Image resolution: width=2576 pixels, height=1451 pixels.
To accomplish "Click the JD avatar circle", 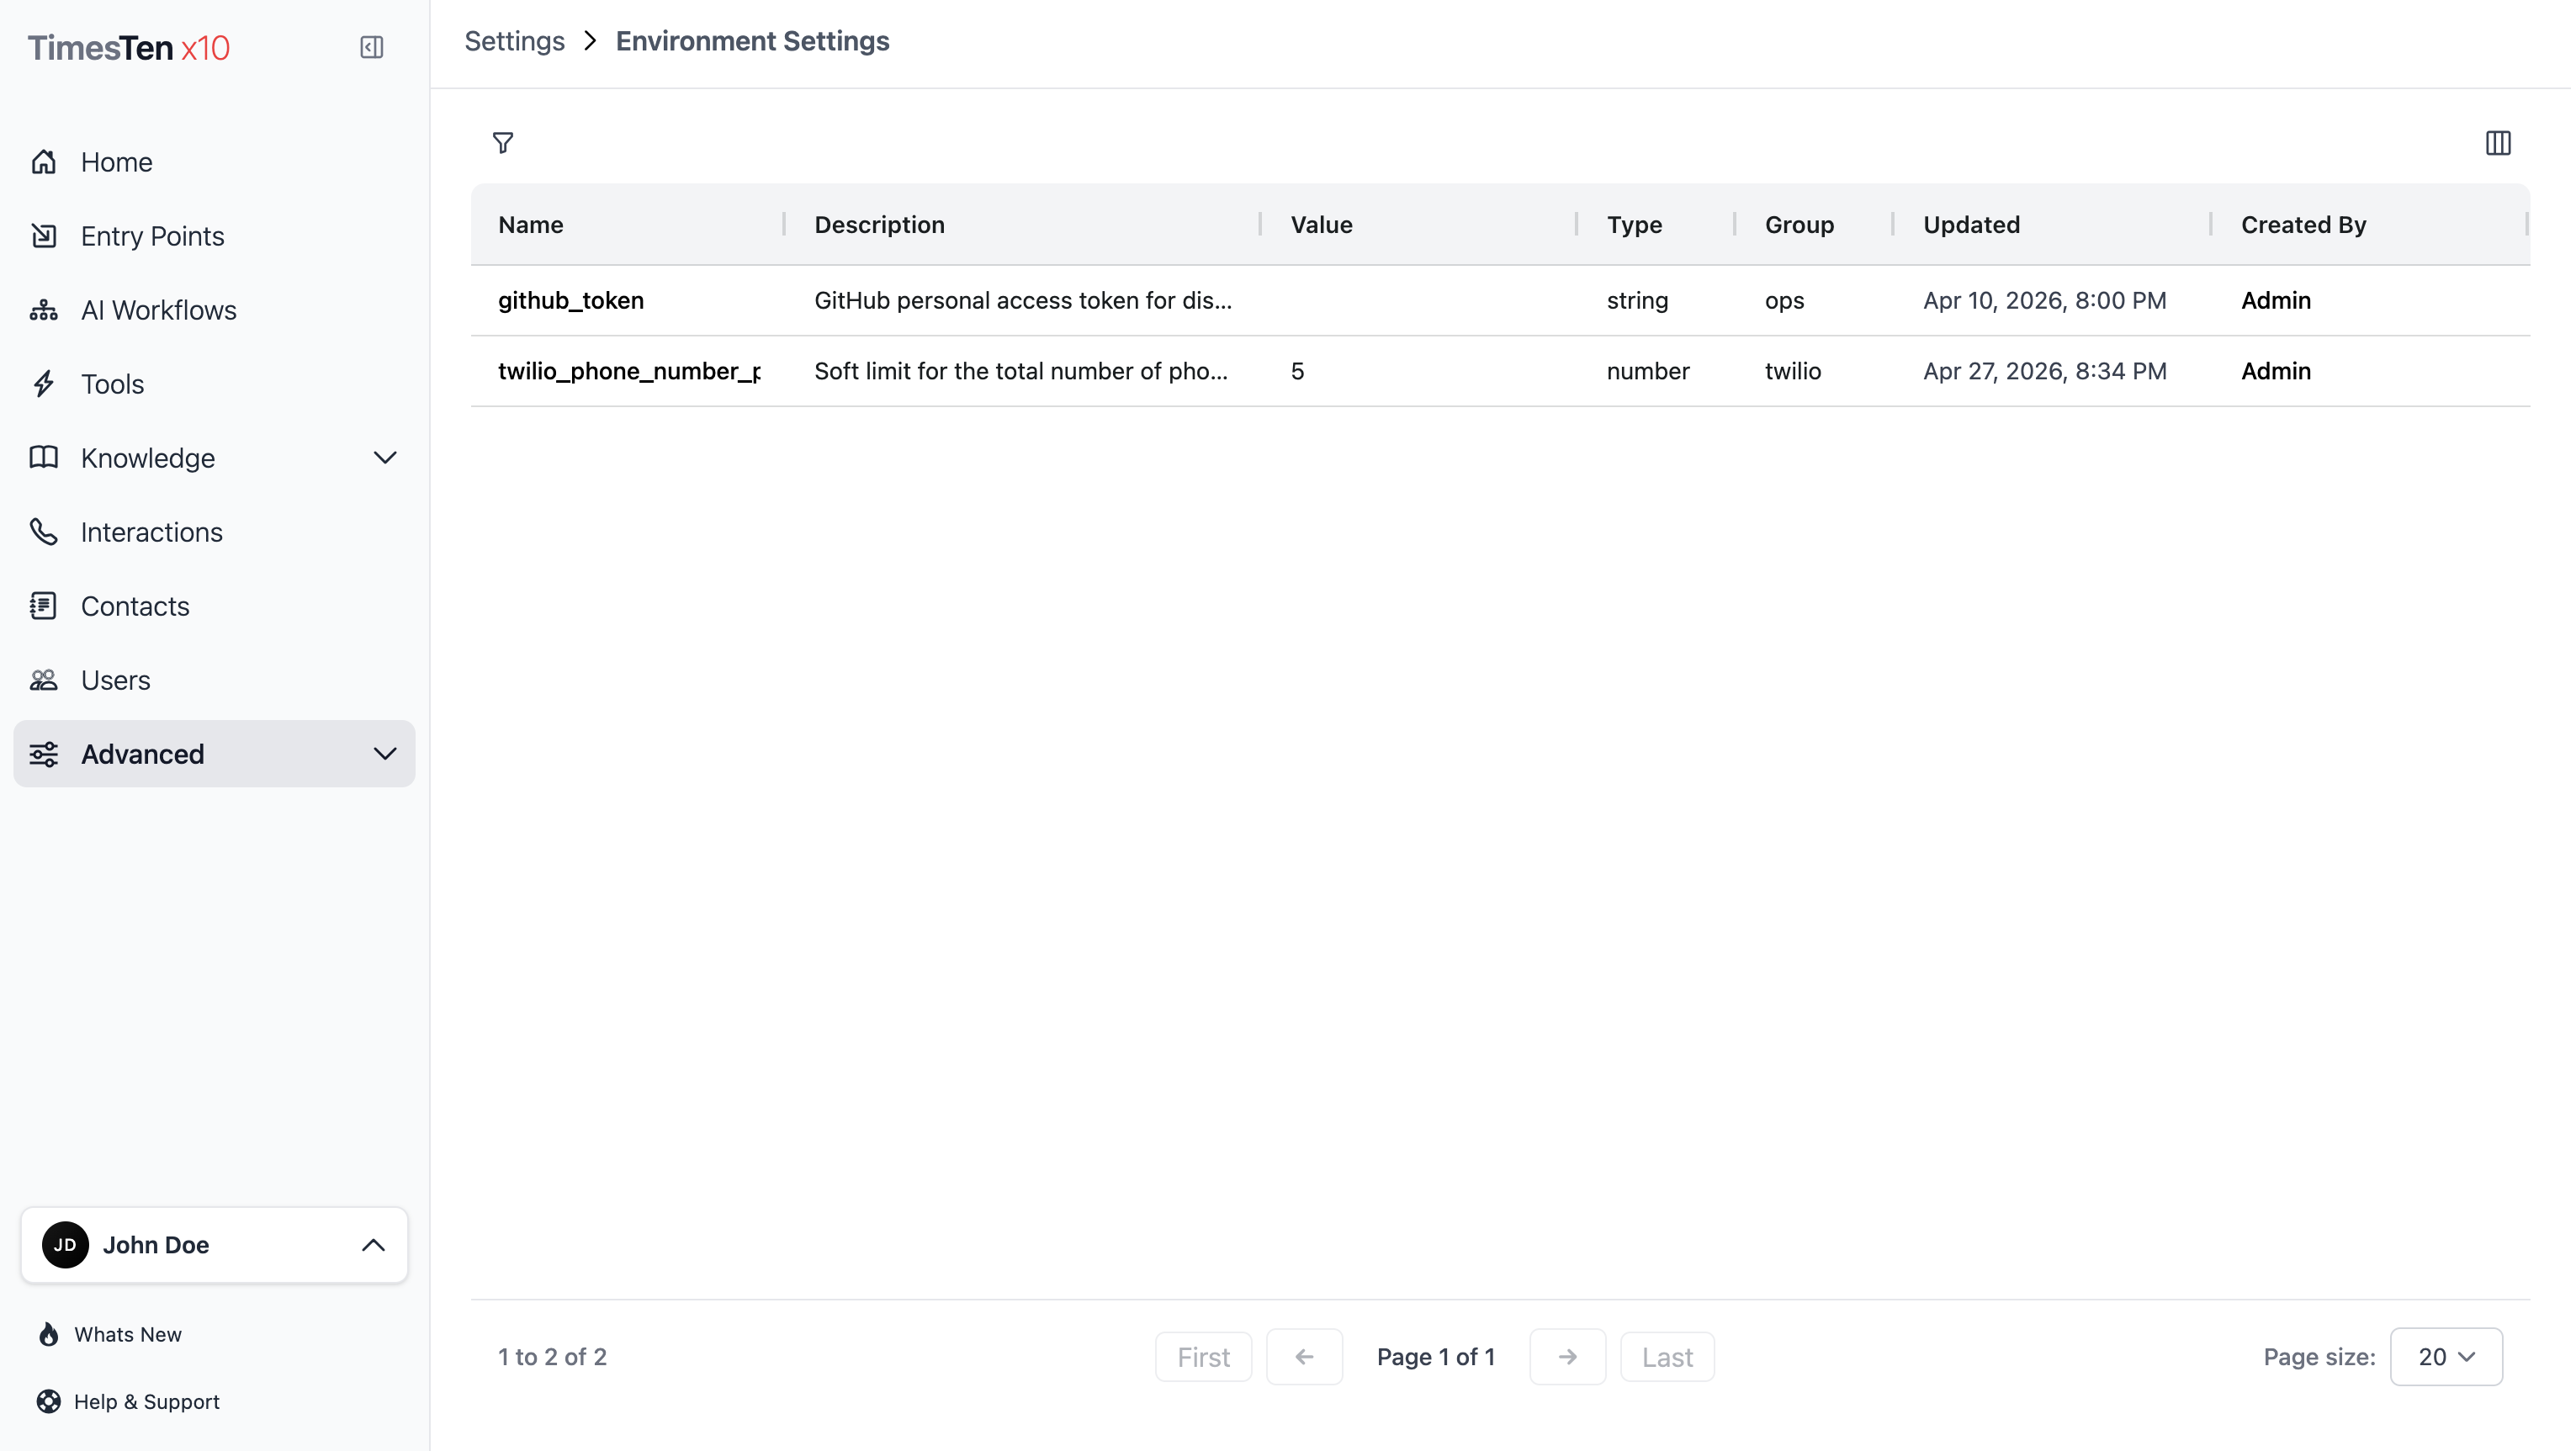I will (65, 1244).
